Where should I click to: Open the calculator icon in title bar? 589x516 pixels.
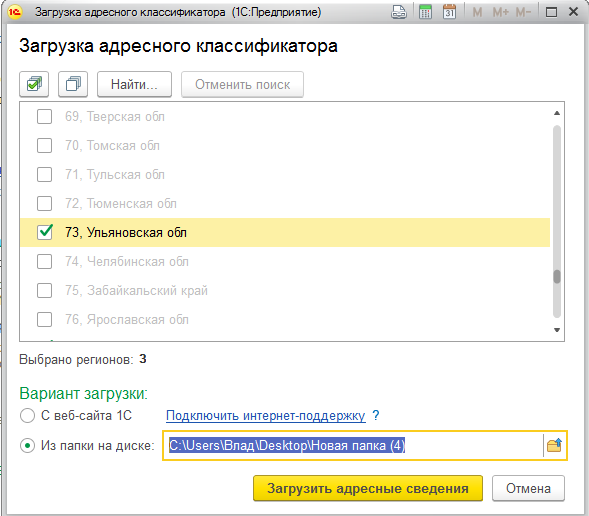tap(425, 12)
